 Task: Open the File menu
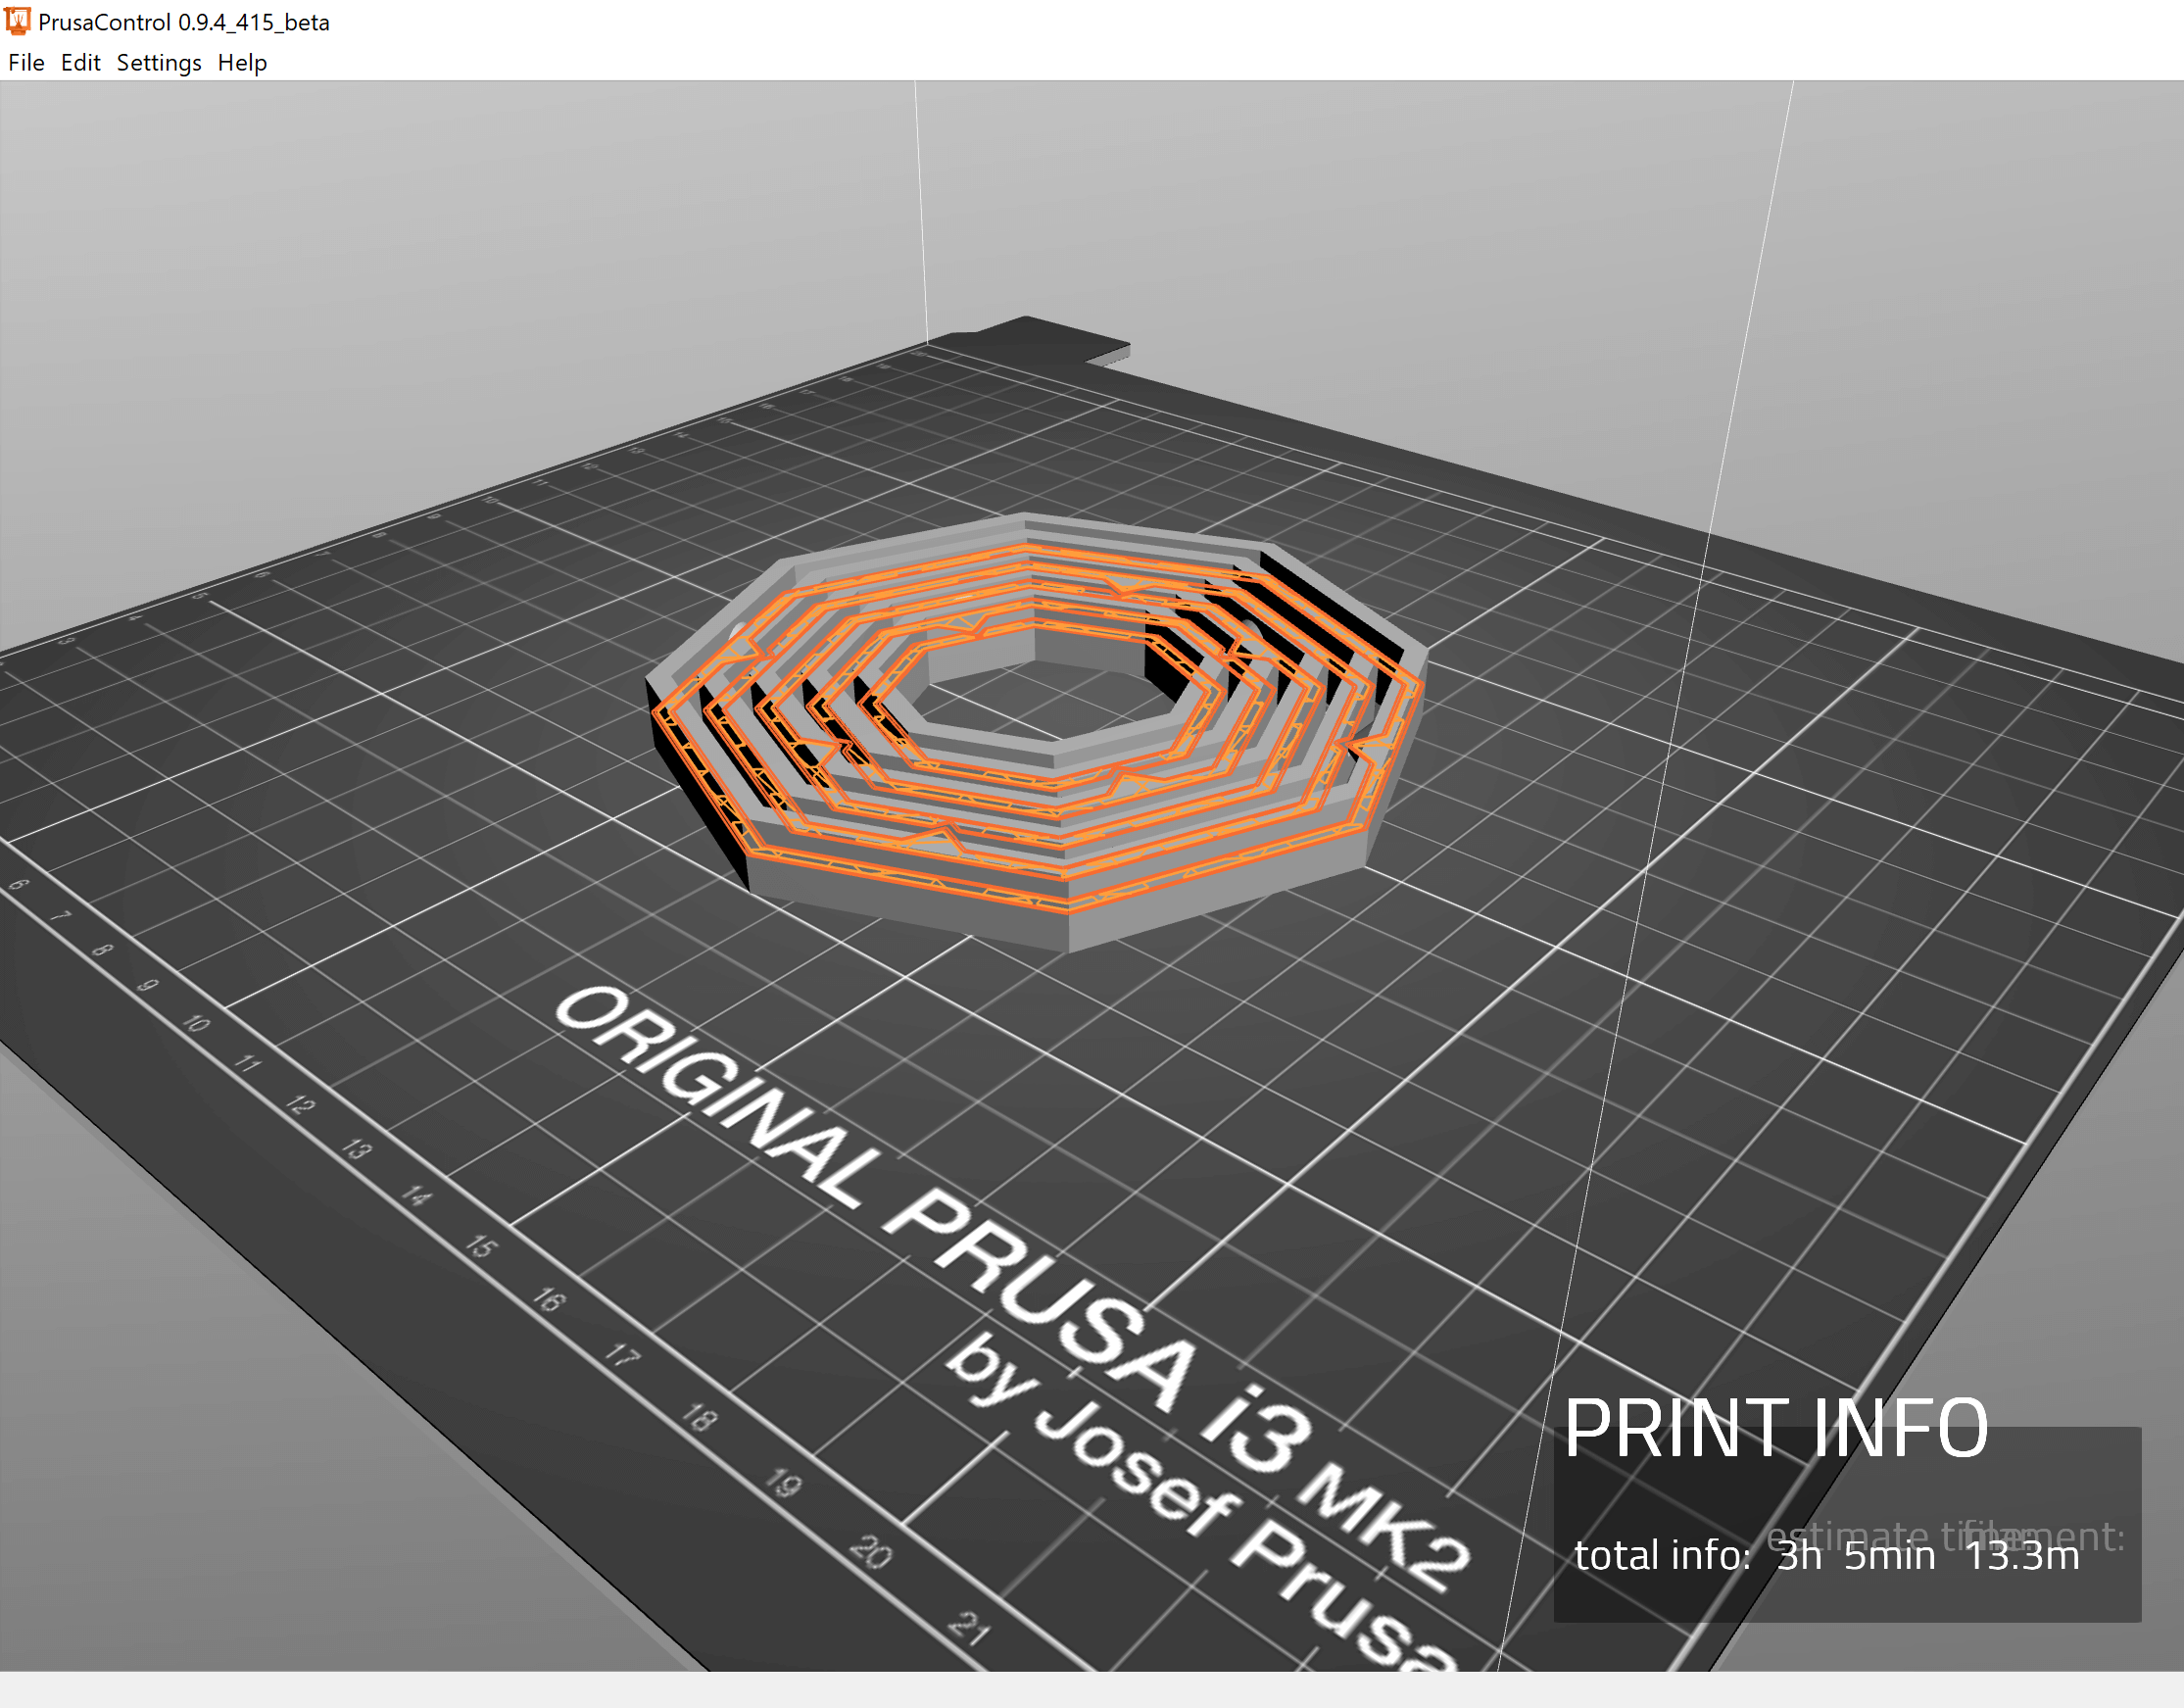(x=26, y=63)
